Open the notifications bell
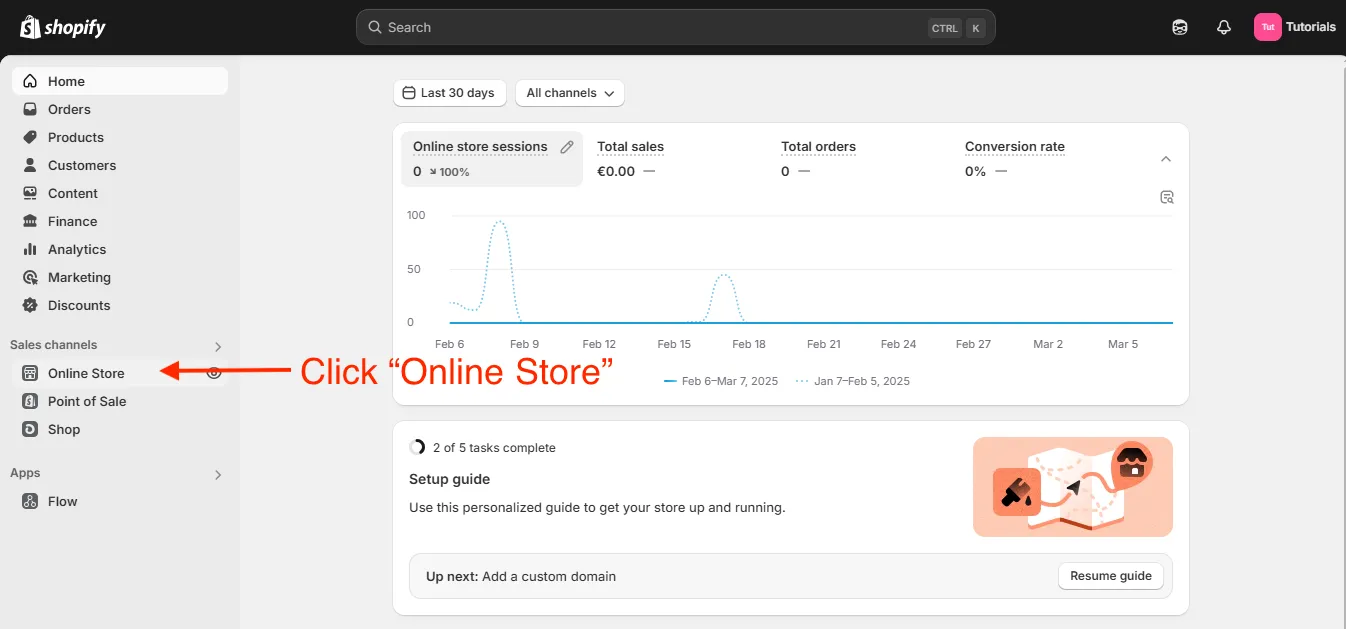Viewport: 1346px width, 629px height. (1223, 27)
